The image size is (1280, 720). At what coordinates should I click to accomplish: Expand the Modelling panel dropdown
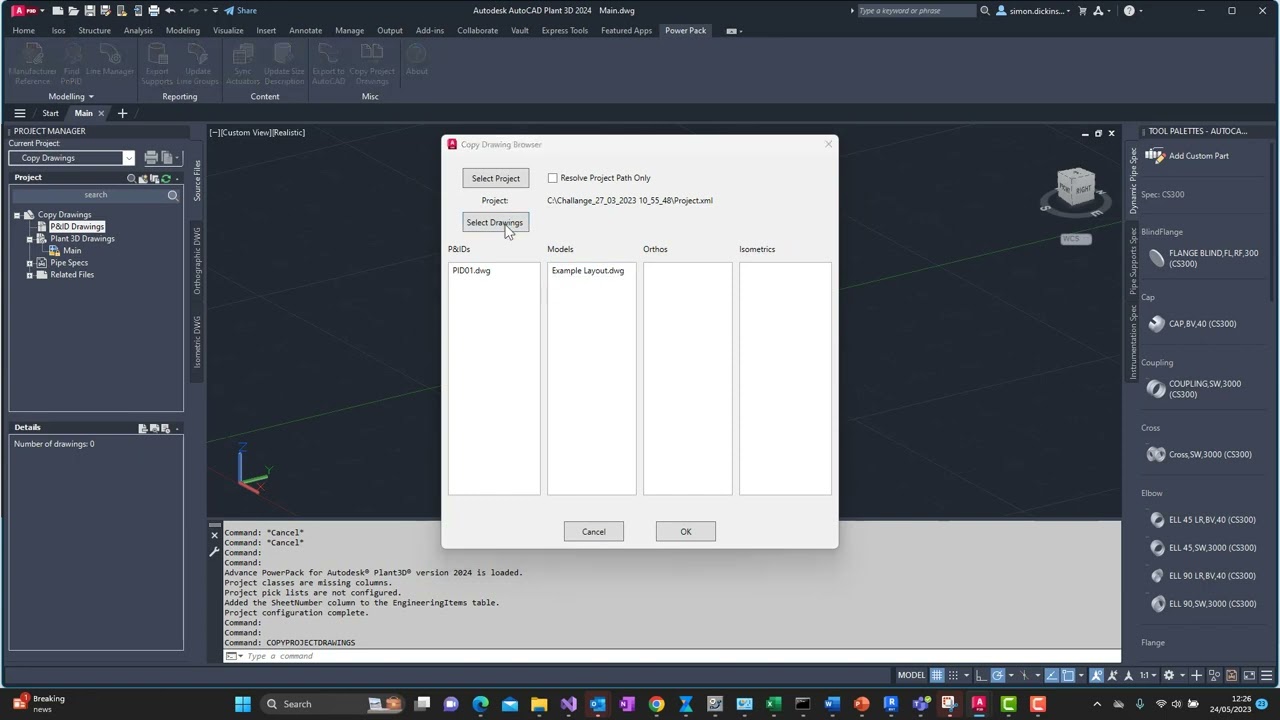[70, 97]
